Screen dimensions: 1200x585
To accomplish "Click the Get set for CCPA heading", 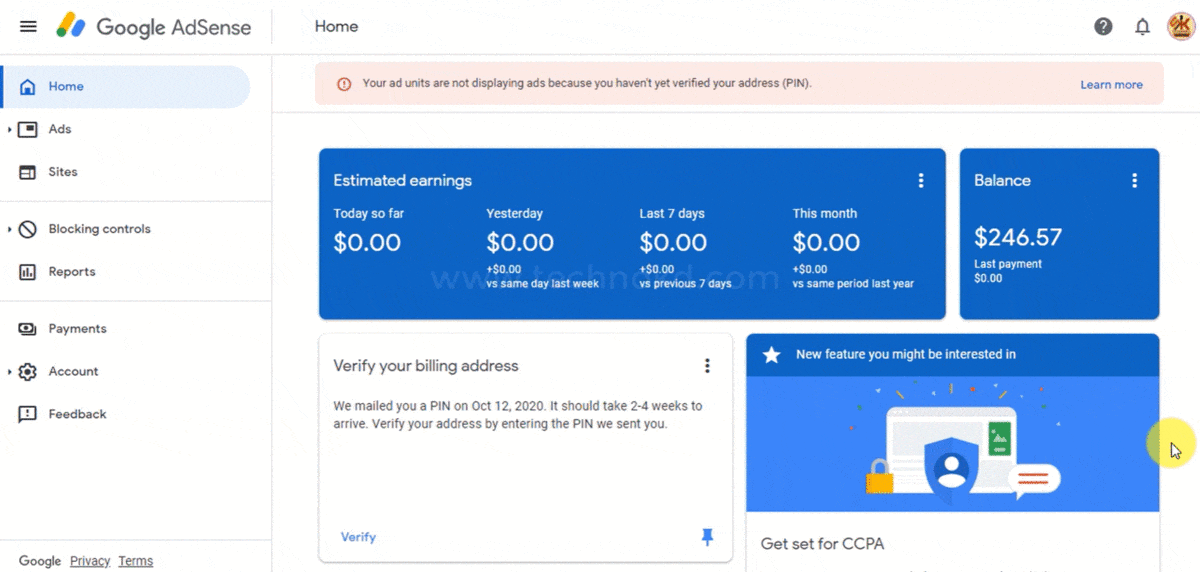I will pos(822,544).
